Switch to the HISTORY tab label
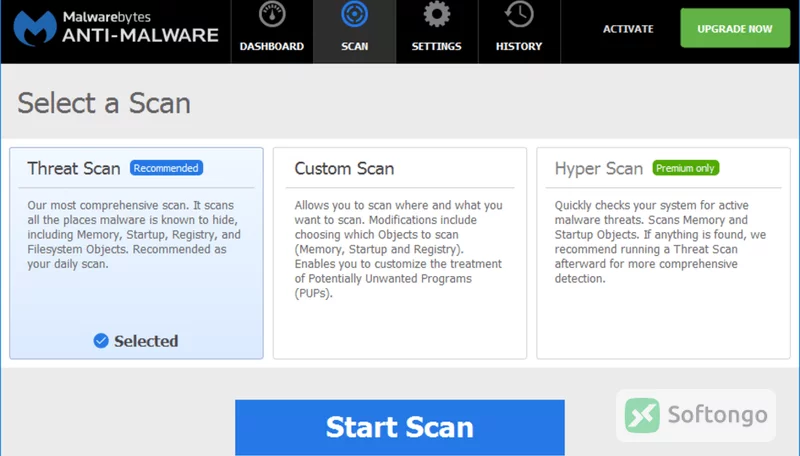Image resolution: width=800 pixels, height=456 pixels. [519, 46]
